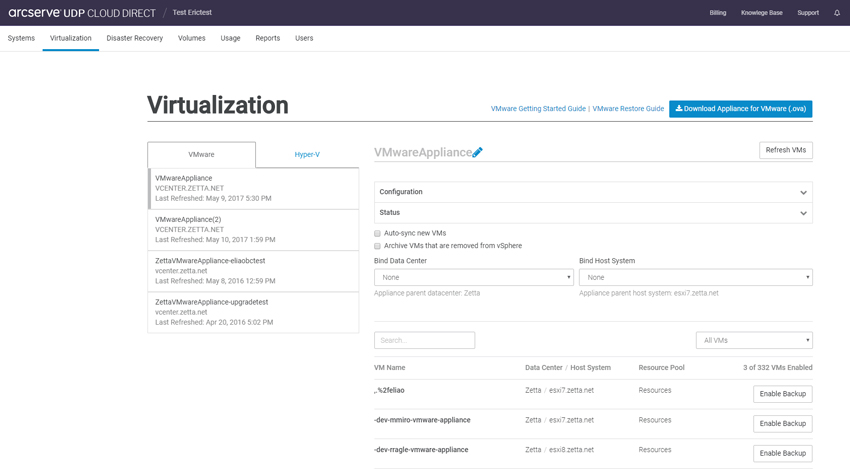Click the Resource Pool column header
The image size is (850, 469).
661,368
